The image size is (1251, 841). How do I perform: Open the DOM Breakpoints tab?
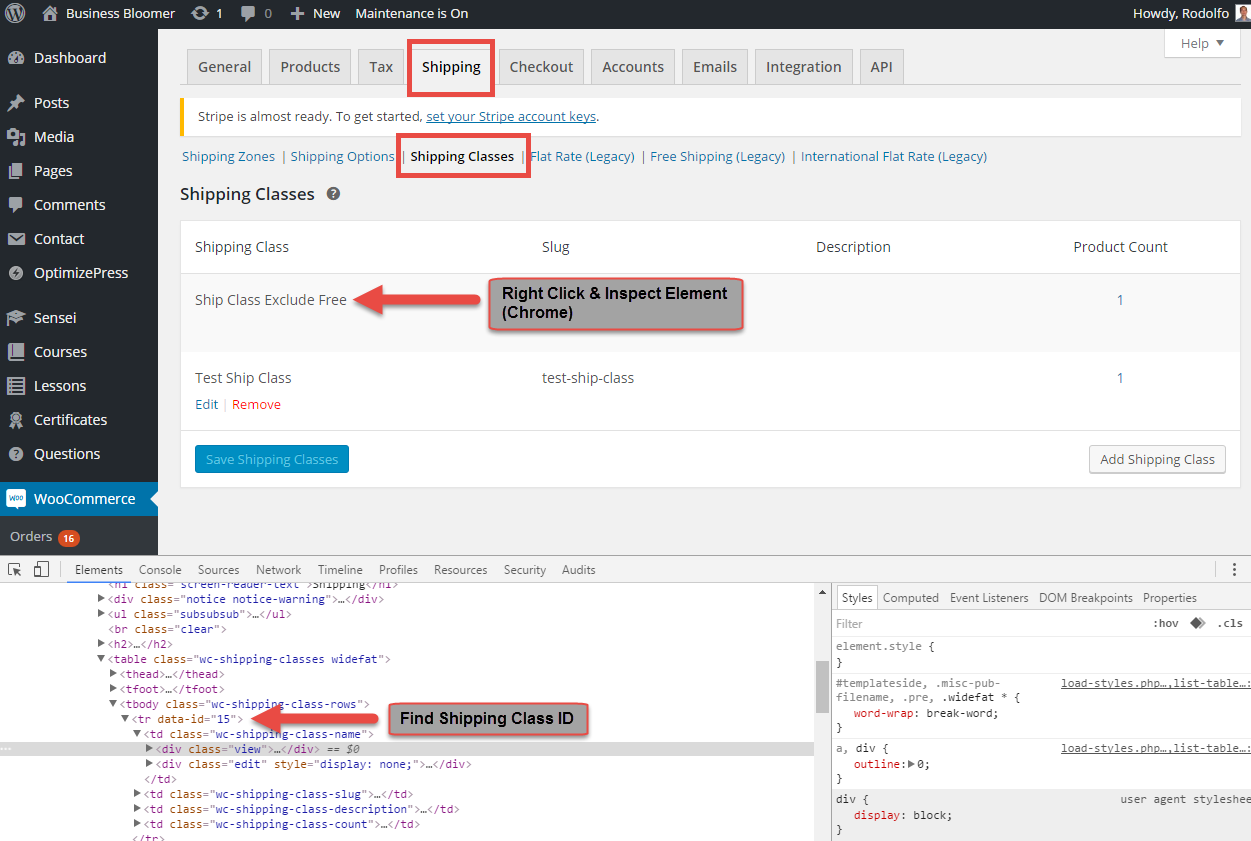(1086, 598)
